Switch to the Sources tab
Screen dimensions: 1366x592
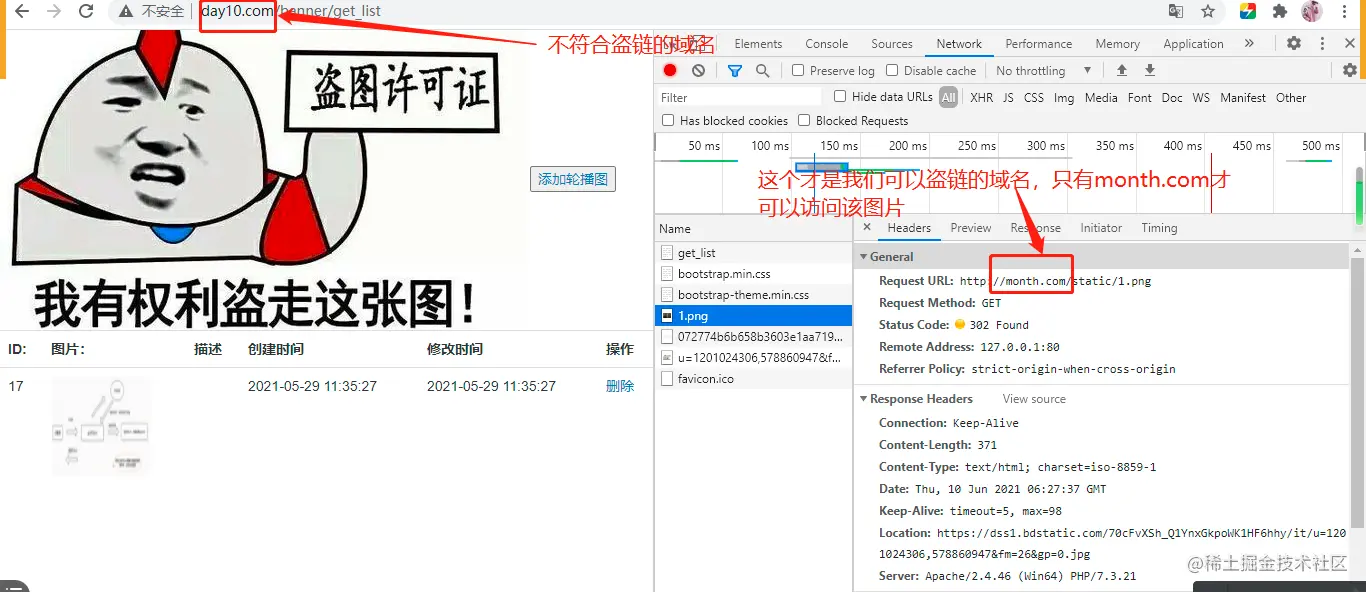tap(892, 44)
